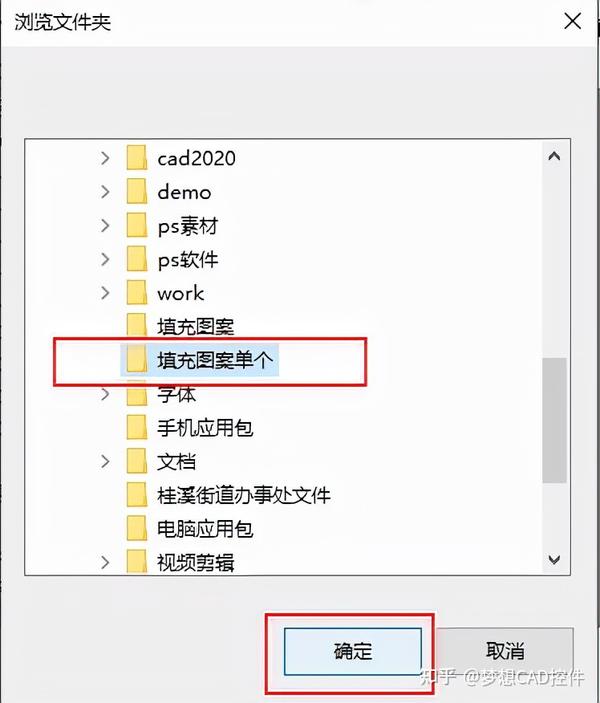600x703 pixels.
Task: Click the demo folder icon
Action: click(x=136, y=191)
